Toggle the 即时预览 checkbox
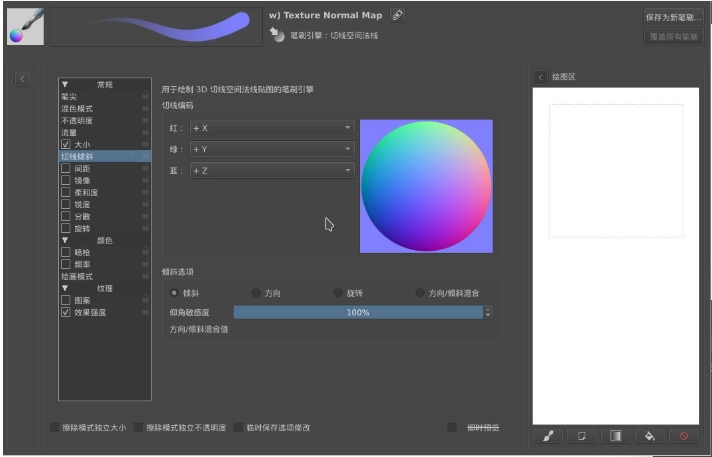 (x=452, y=427)
